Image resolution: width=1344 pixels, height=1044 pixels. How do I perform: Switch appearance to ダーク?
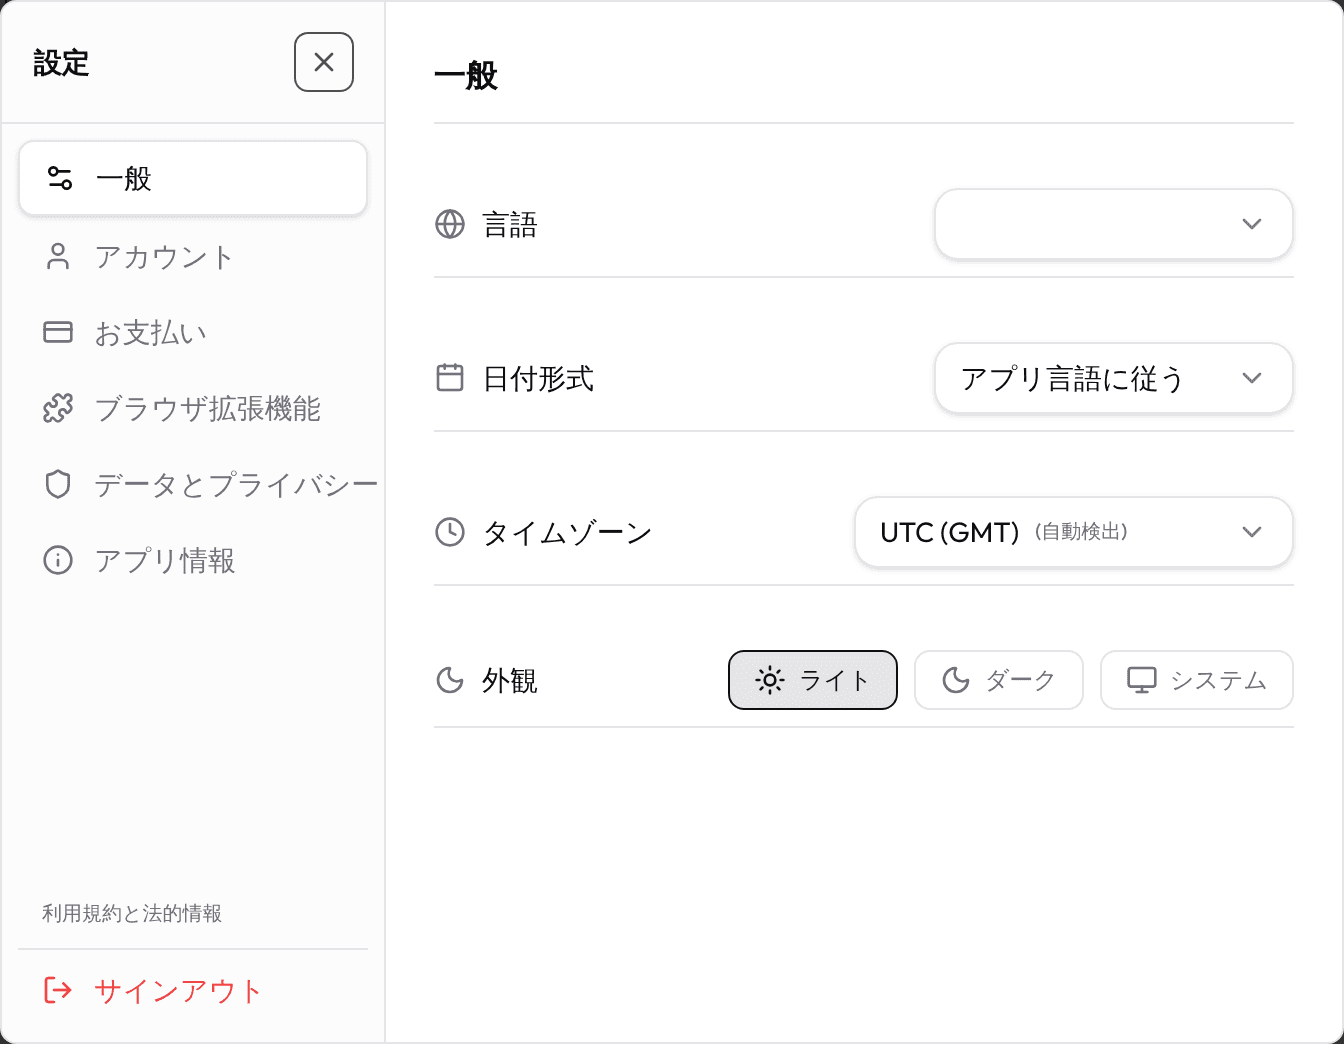click(x=999, y=680)
